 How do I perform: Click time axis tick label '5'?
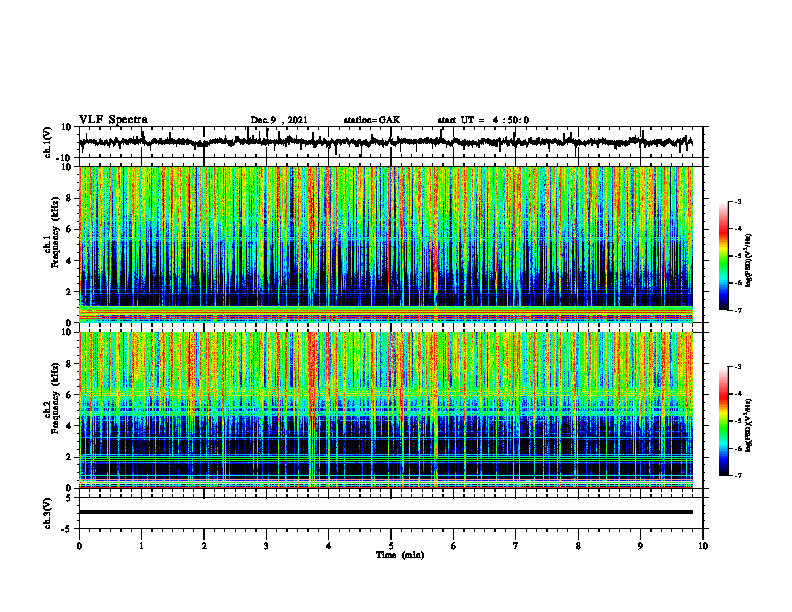click(391, 546)
